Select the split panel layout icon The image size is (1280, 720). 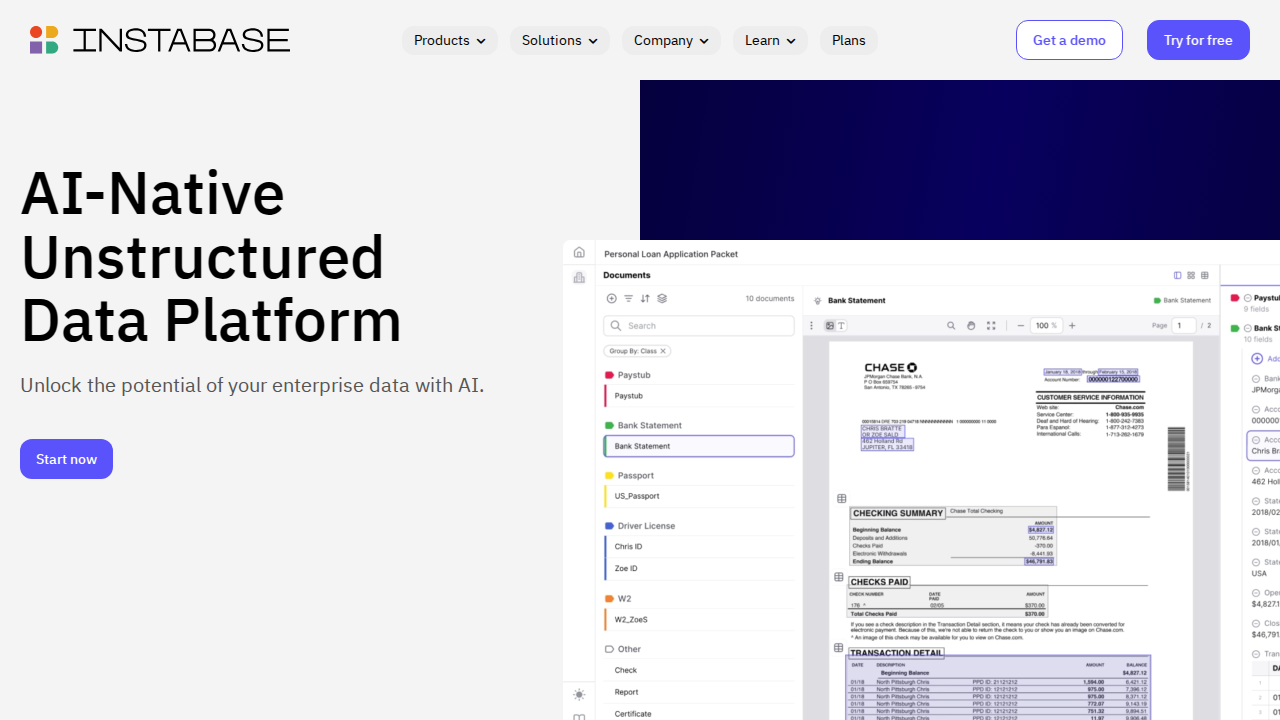coord(1178,275)
